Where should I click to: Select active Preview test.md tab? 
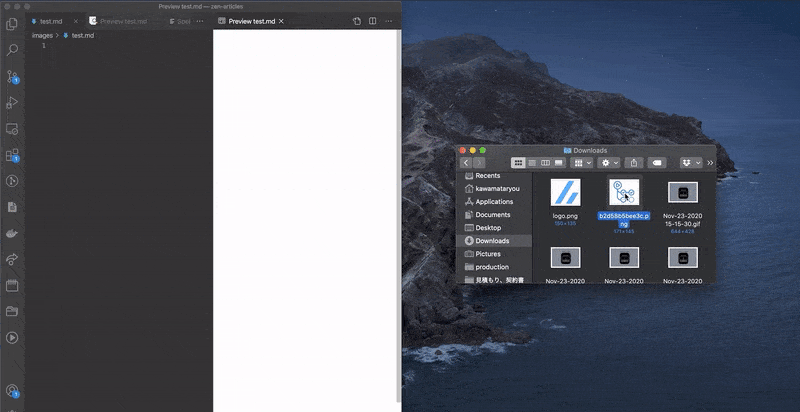252,21
